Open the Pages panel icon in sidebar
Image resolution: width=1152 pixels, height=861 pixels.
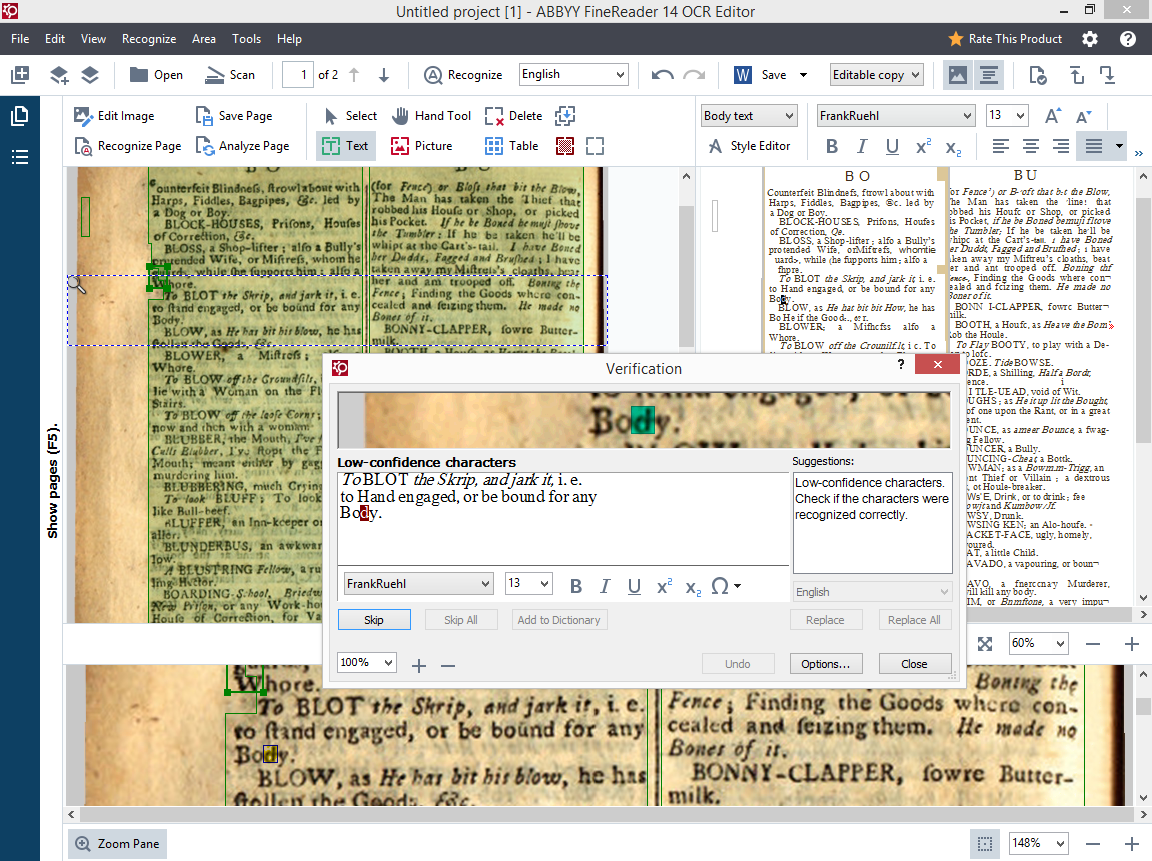(x=20, y=116)
